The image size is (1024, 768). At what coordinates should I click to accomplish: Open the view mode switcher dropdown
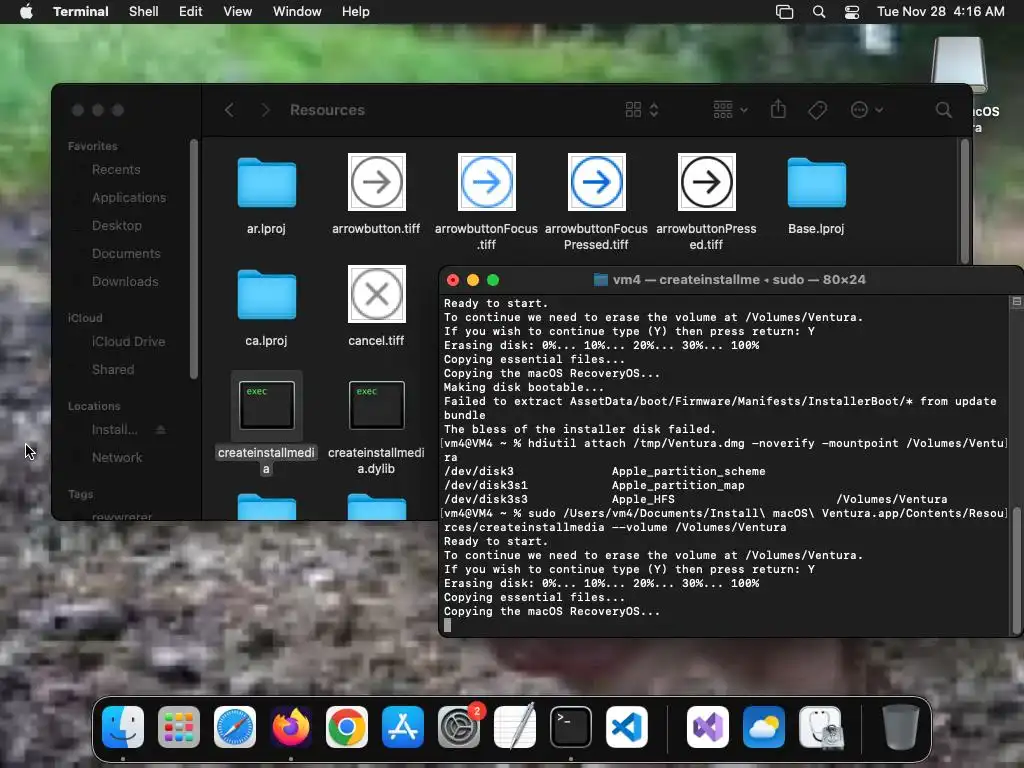[x=642, y=110]
